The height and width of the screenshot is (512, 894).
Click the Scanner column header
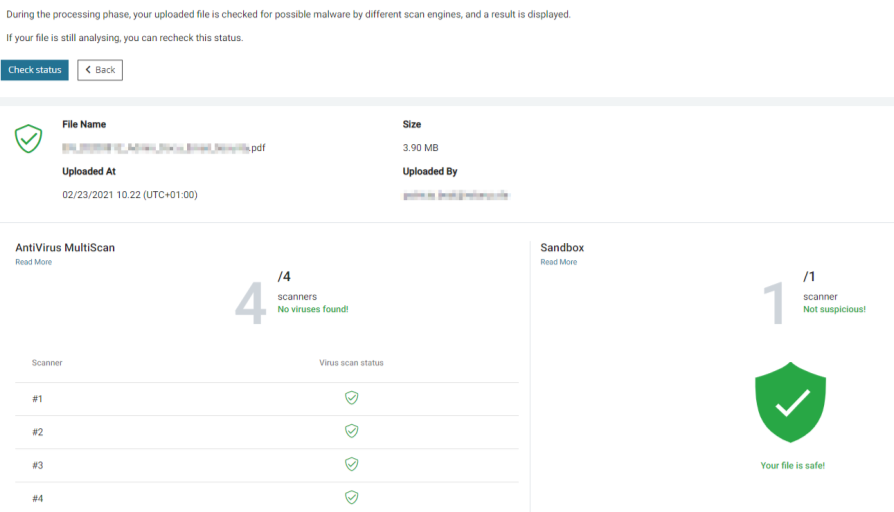pyautogui.click(x=47, y=363)
